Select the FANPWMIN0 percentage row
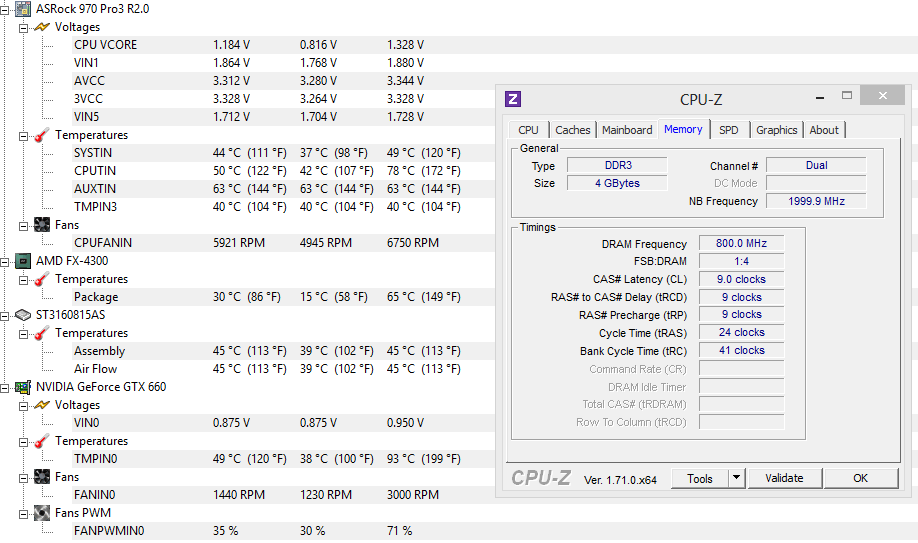918x543 pixels. click(495, 531)
